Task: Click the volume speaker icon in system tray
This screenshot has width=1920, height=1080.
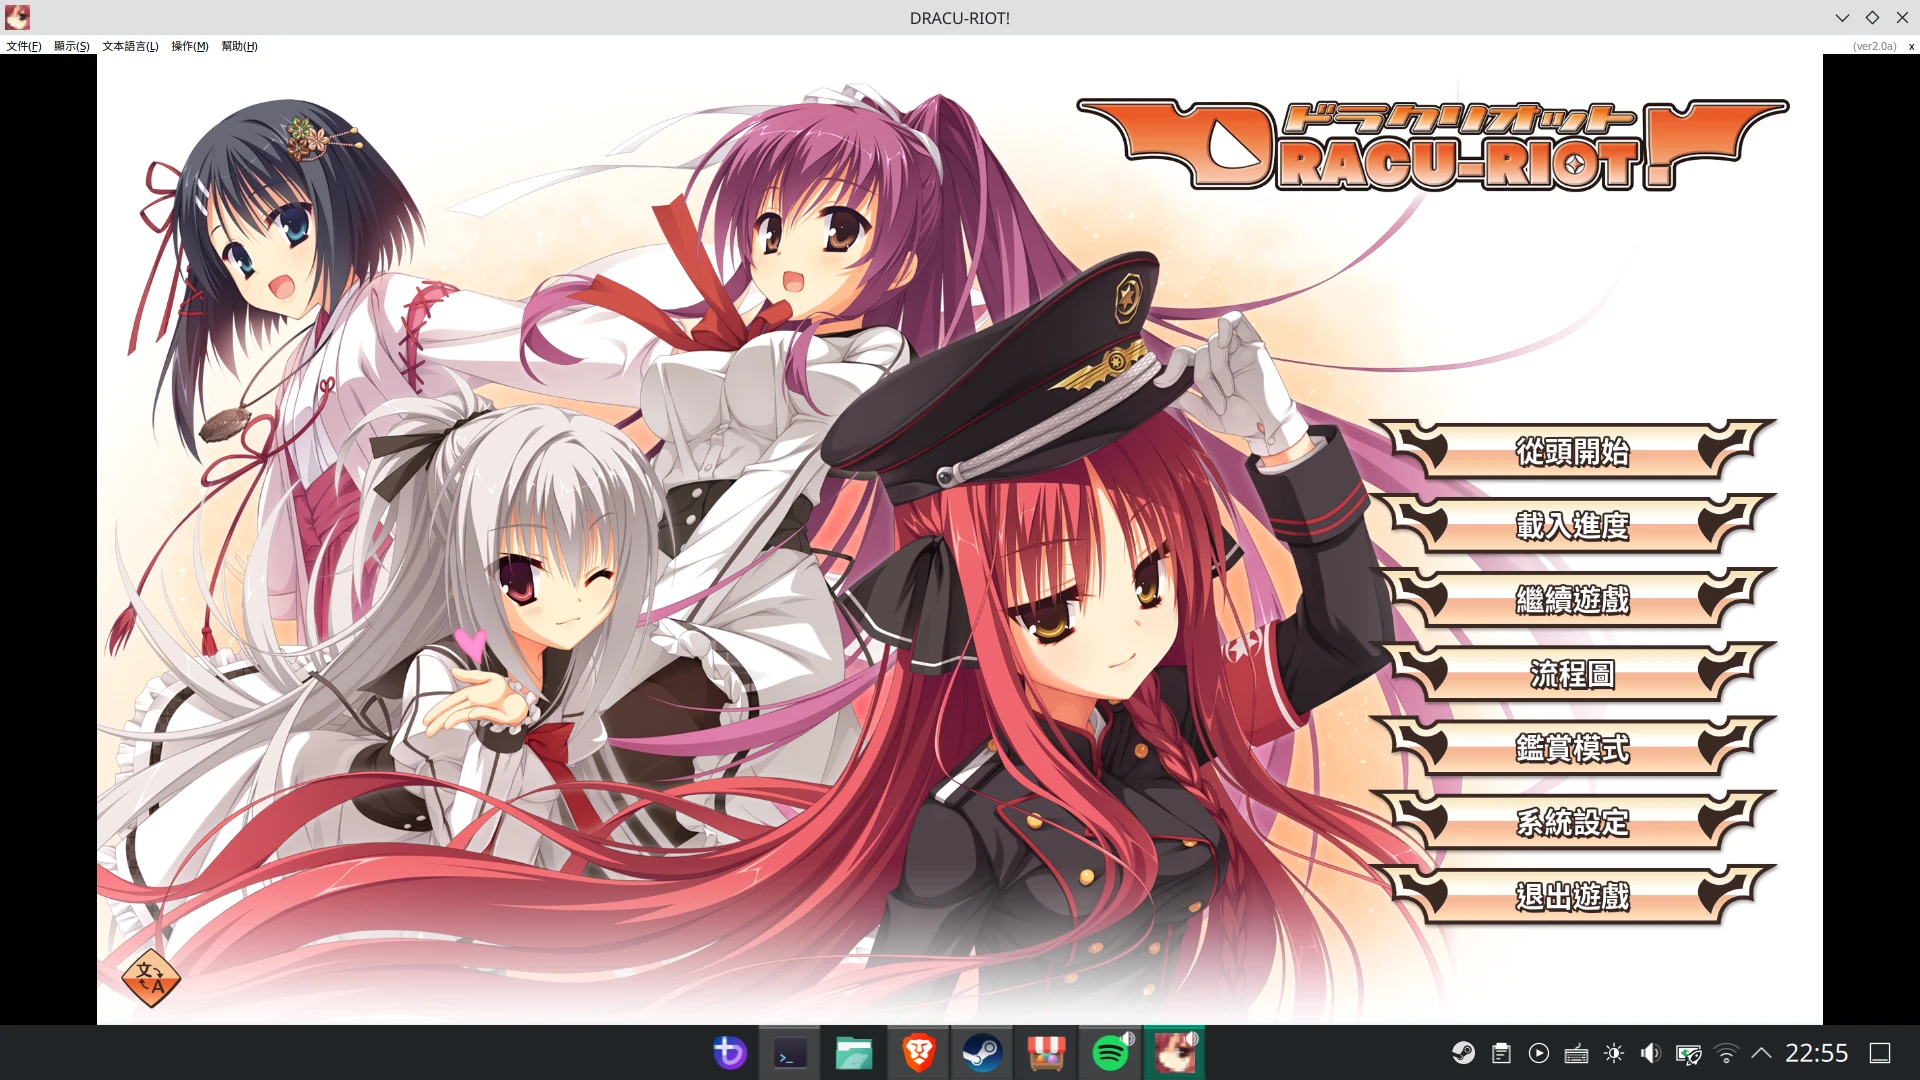Action: coord(1650,1052)
